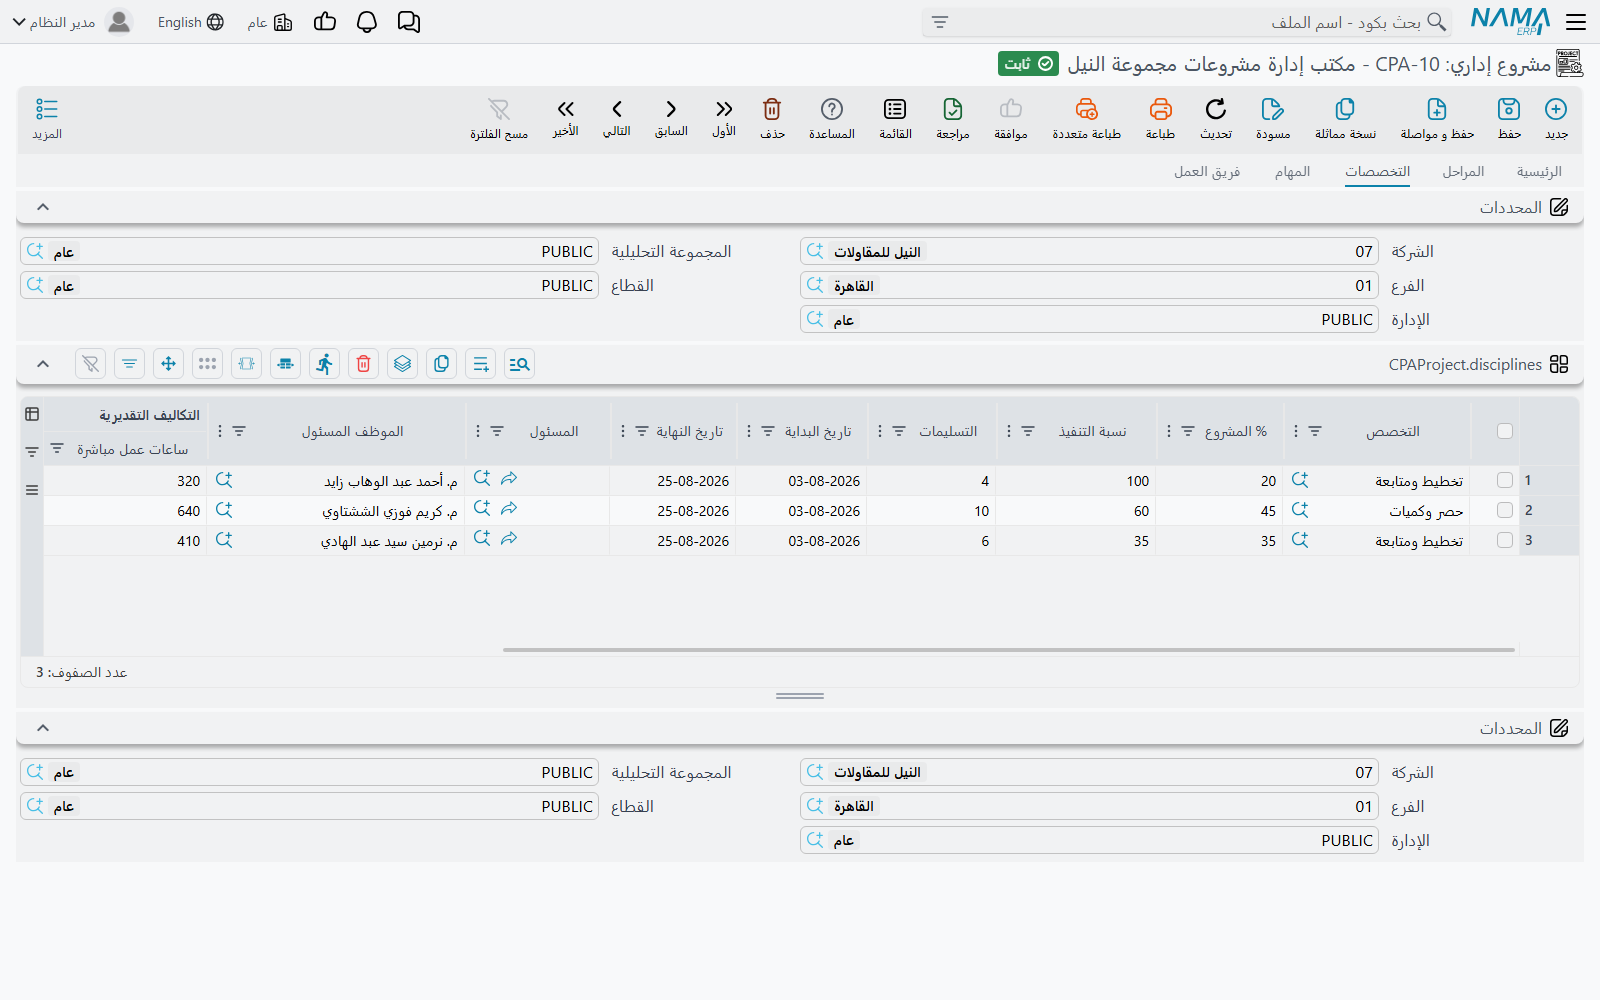Image resolution: width=1600 pixels, height=1000 pixels.
Task: Open the row 1 responsible share arrow link
Action: pyautogui.click(x=509, y=479)
